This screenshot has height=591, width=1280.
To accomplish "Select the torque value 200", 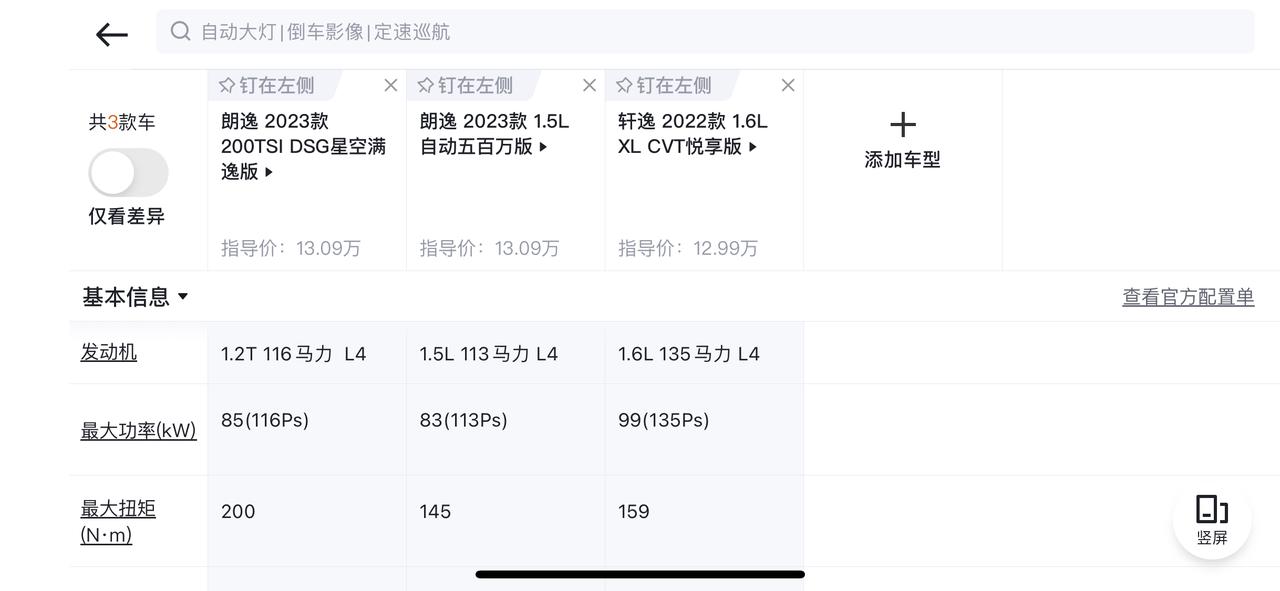I will (238, 512).
